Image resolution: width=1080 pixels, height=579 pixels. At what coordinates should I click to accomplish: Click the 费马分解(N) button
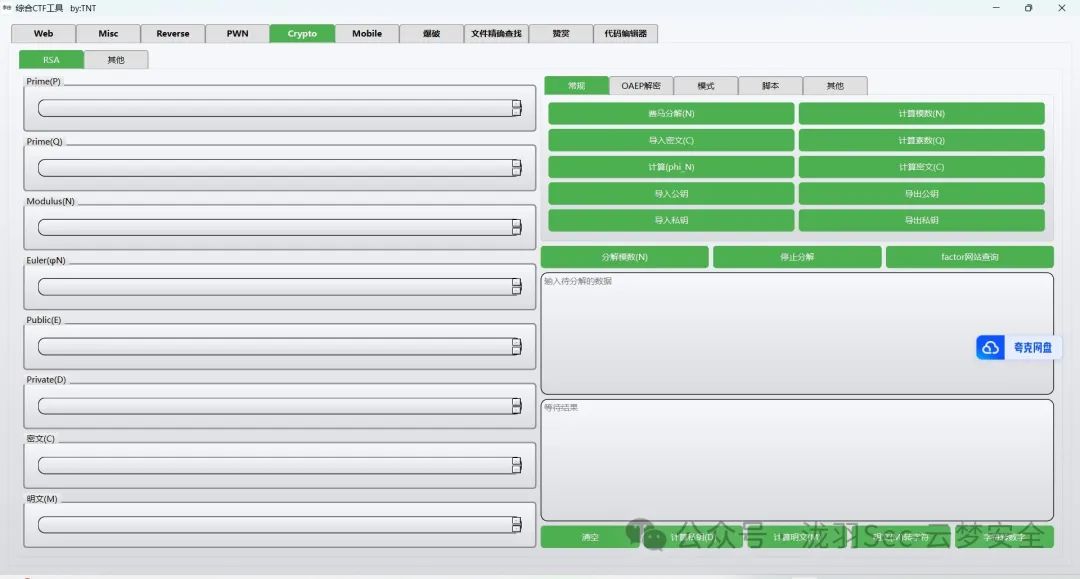(x=672, y=114)
